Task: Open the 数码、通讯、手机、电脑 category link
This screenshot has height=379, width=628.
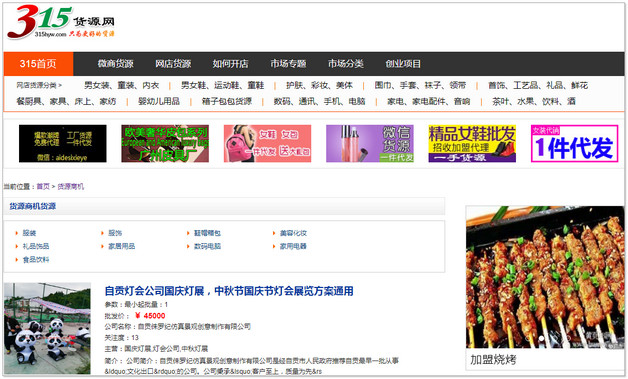Action: coord(319,101)
